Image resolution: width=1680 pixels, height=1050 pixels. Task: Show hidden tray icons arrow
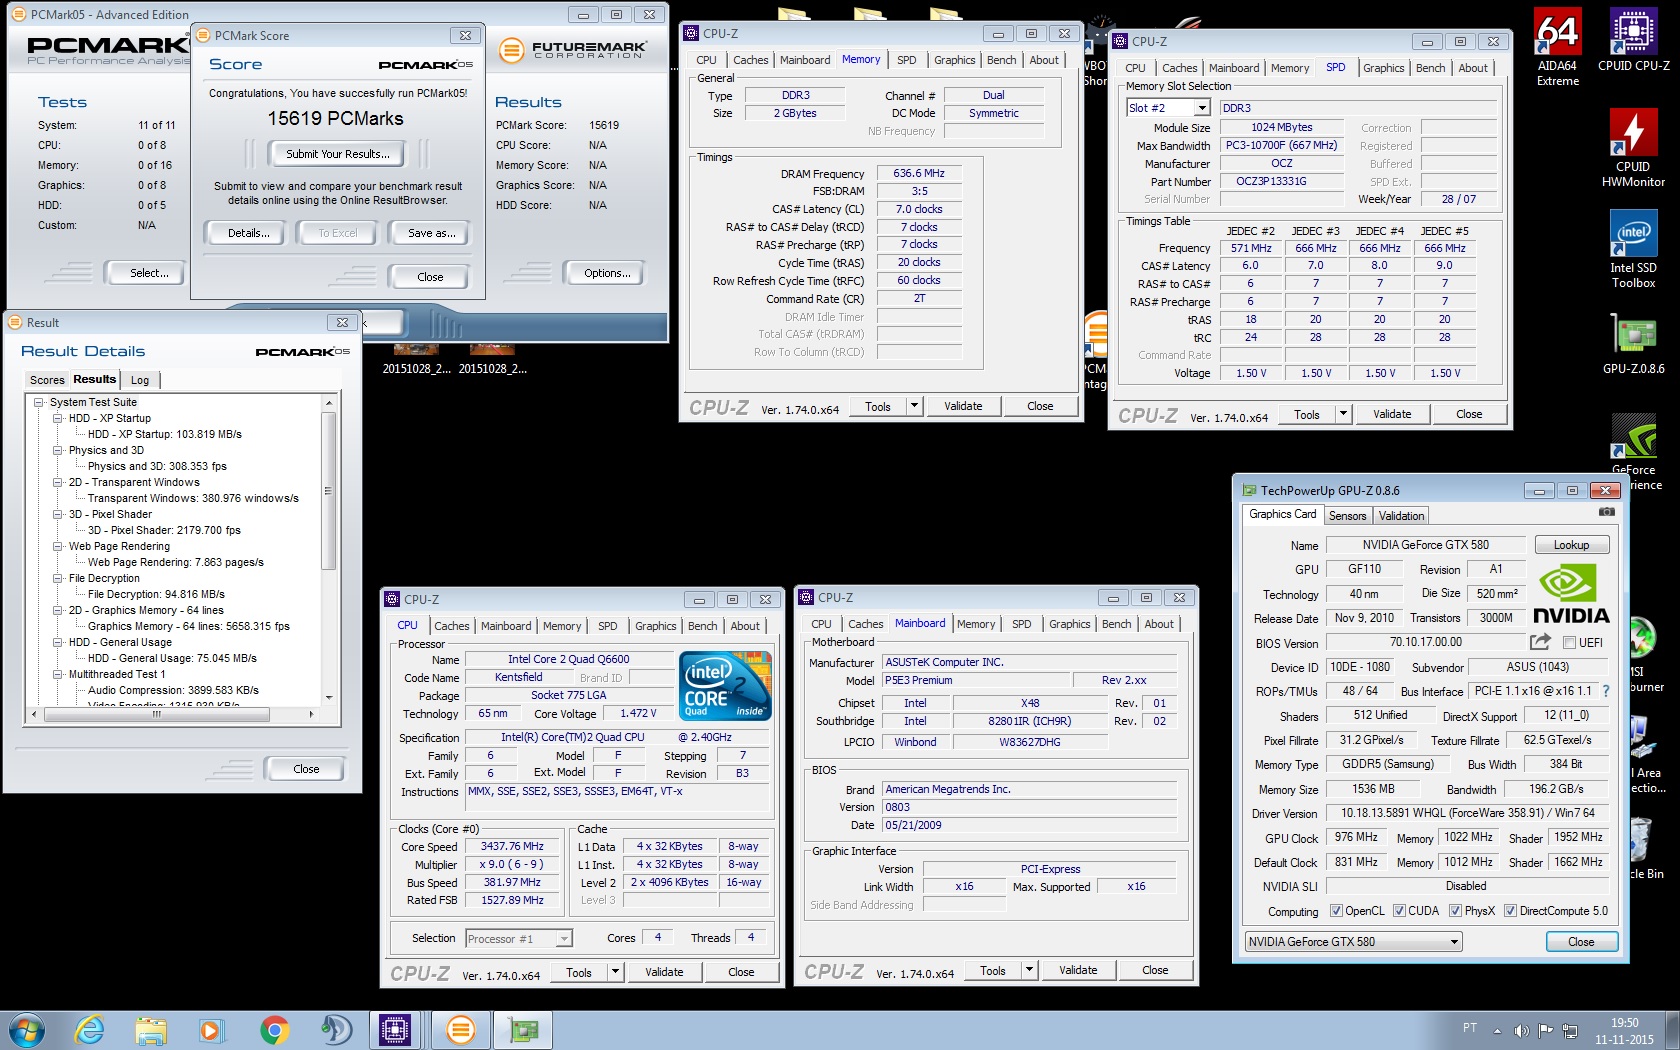tap(1497, 1031)
